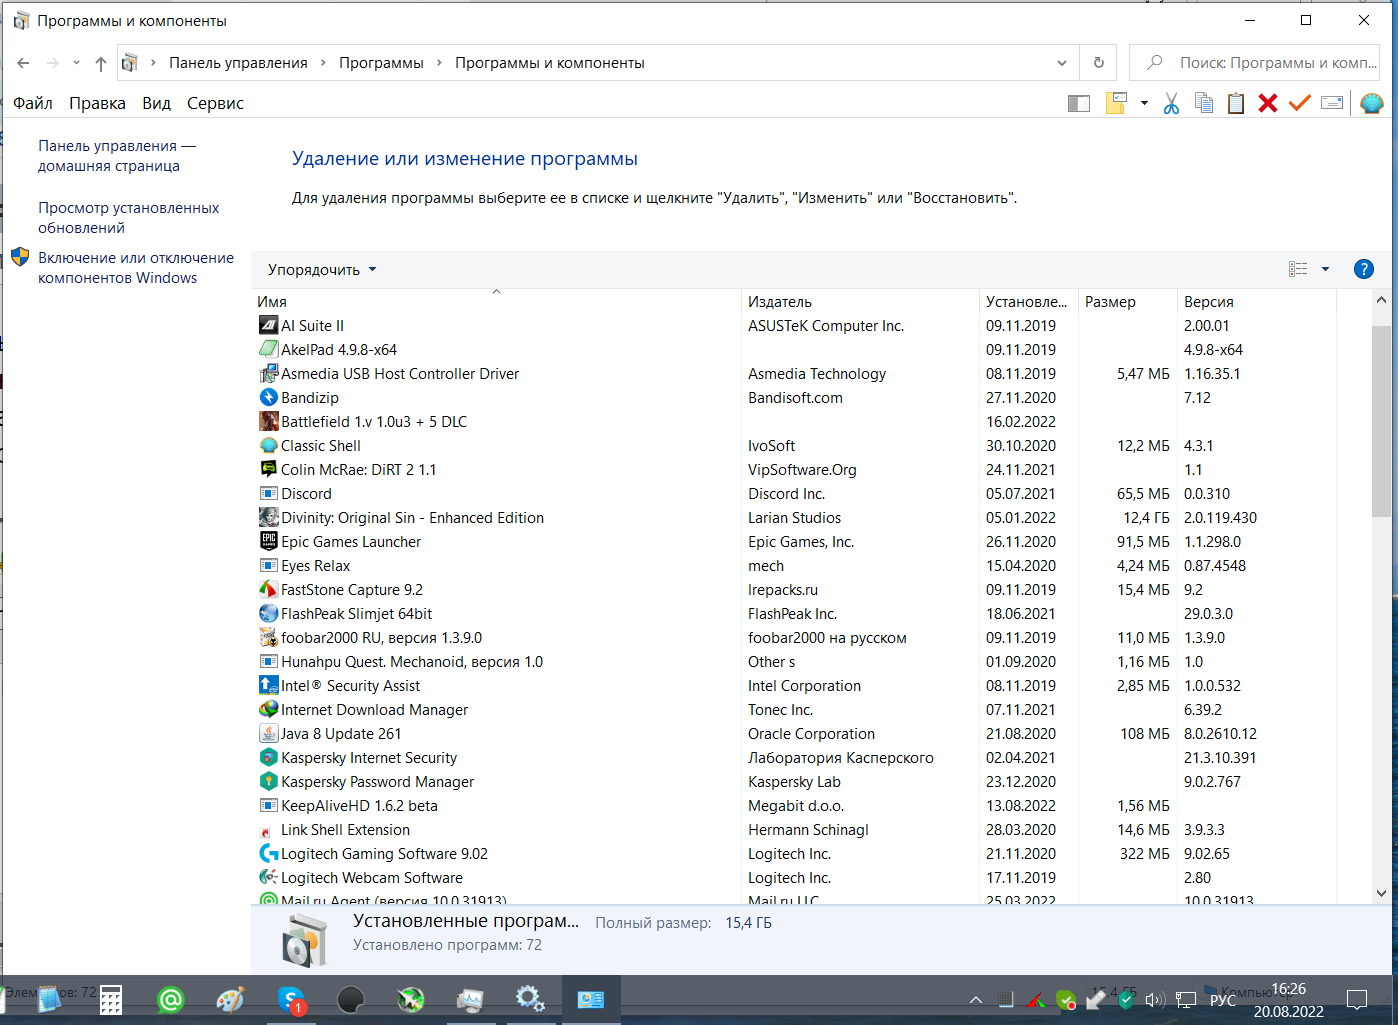Click the Java 8 Update 261 icon
Image resolution: width=1398 pixels, height=1025 pixels.
(268, 733)
